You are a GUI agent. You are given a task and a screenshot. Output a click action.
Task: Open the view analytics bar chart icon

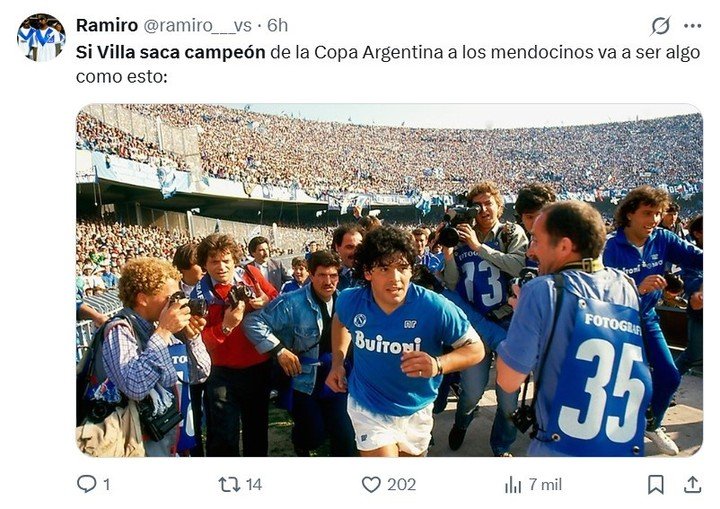[x=513, y=484]
